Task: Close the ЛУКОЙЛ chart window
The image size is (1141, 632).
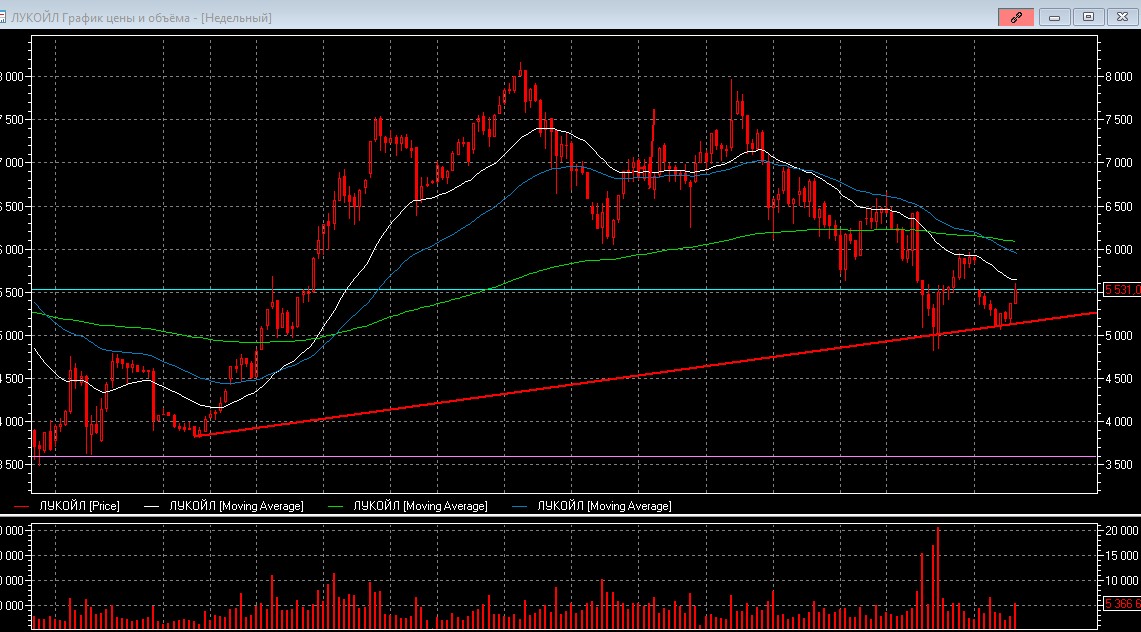Action: click(1123, 17)
